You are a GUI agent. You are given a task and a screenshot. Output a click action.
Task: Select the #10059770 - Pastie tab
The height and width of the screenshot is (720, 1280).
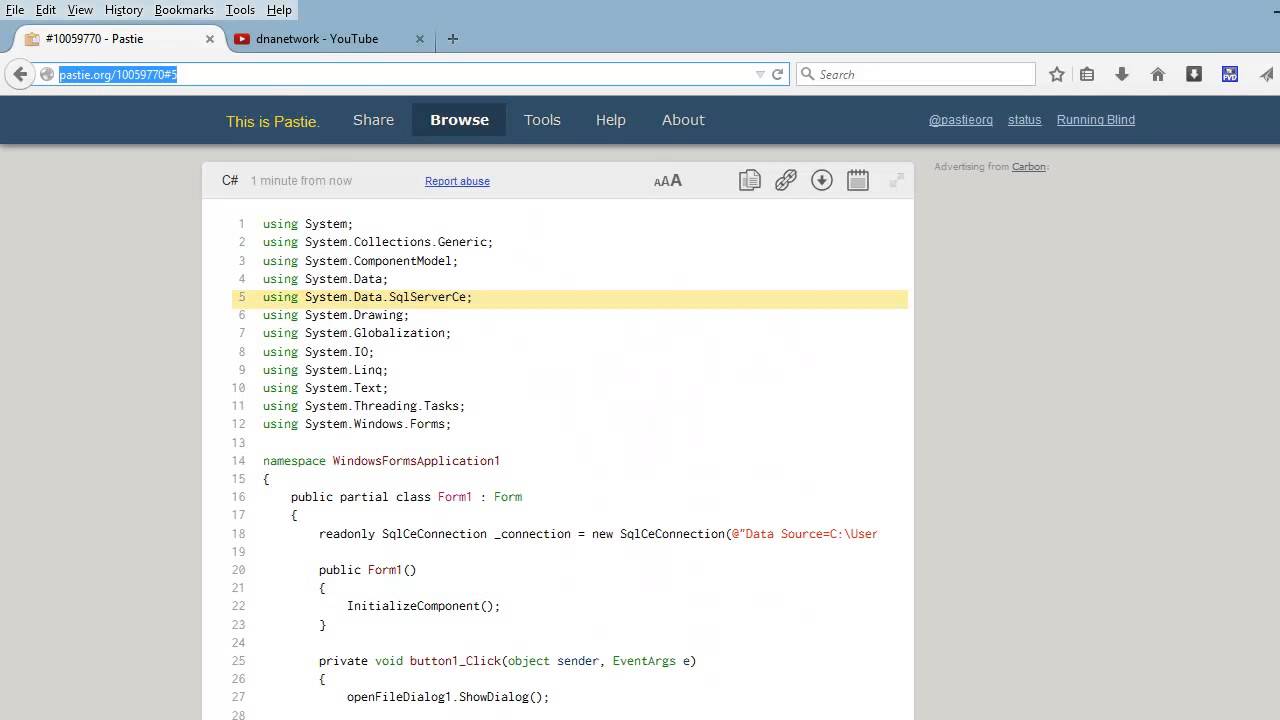click(x=119, y=39)
